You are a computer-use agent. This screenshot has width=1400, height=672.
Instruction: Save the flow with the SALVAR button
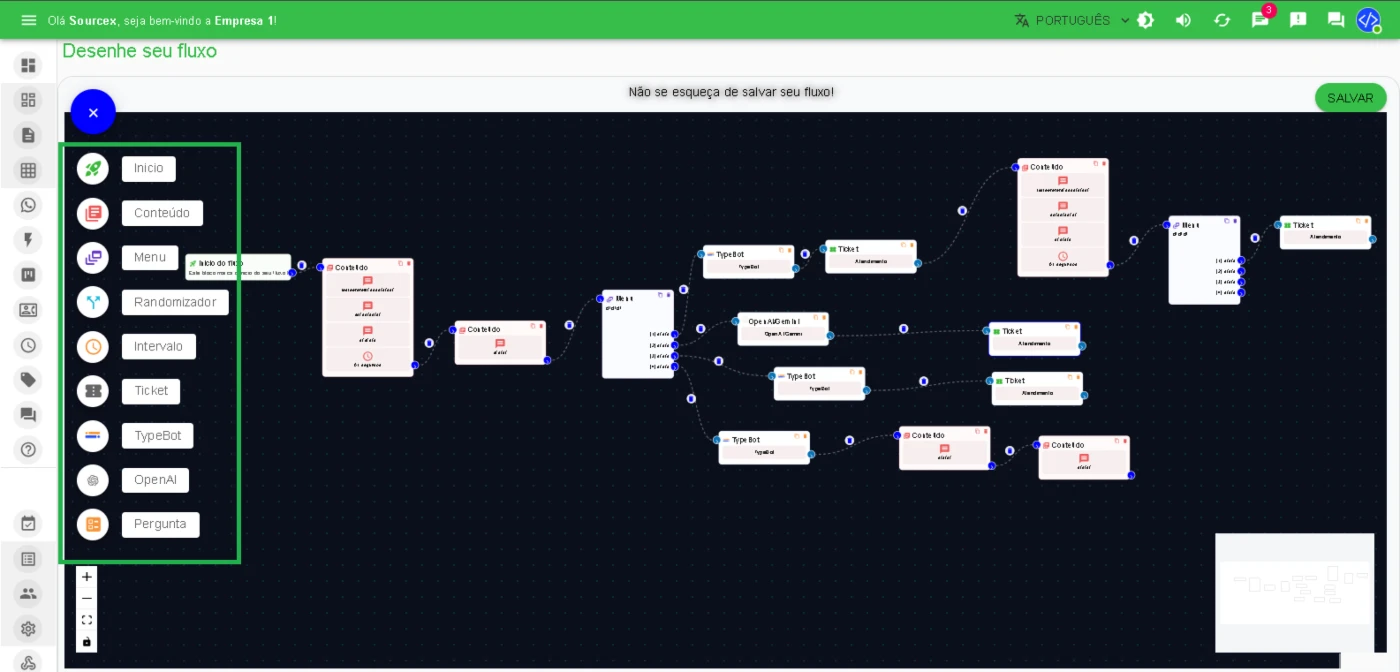coord(1350,98)
